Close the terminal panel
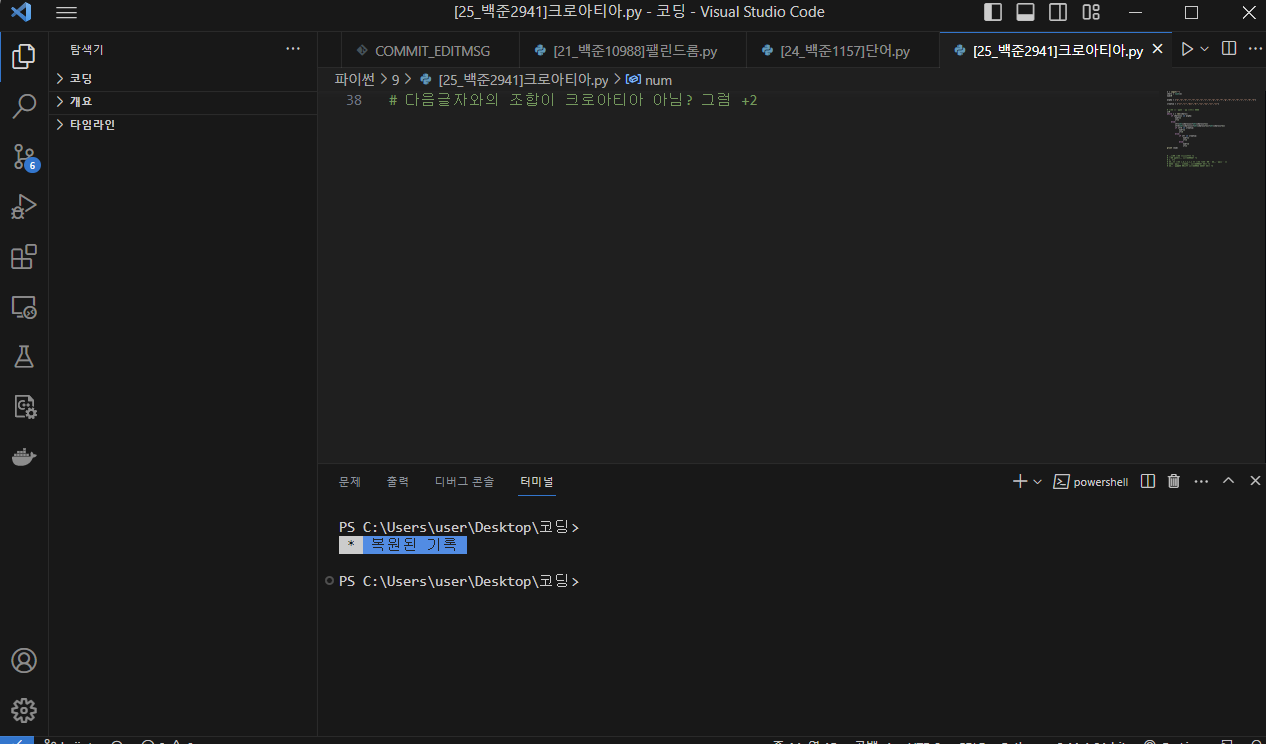This screenshot has height=744, width=1266. (1255, 481)
